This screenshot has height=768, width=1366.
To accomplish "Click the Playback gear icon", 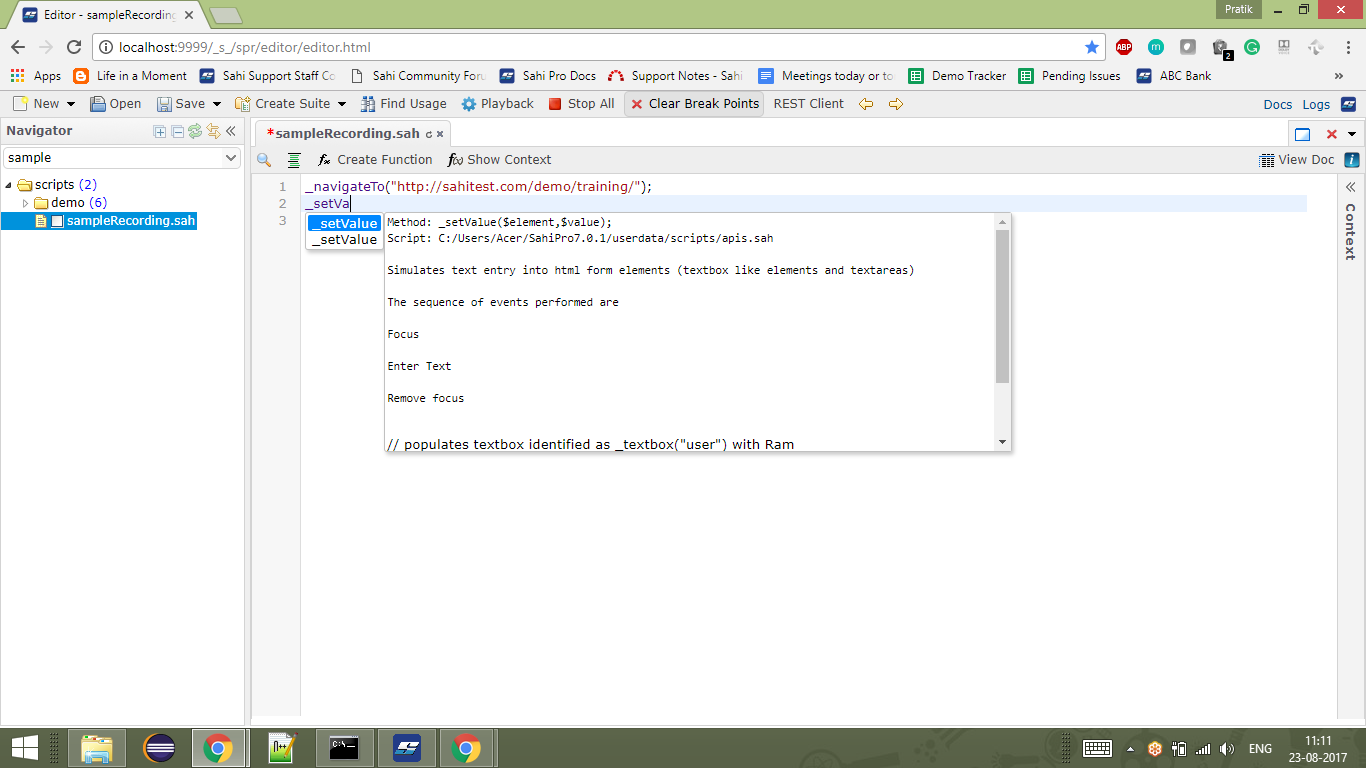I will [x=469, y=104].
